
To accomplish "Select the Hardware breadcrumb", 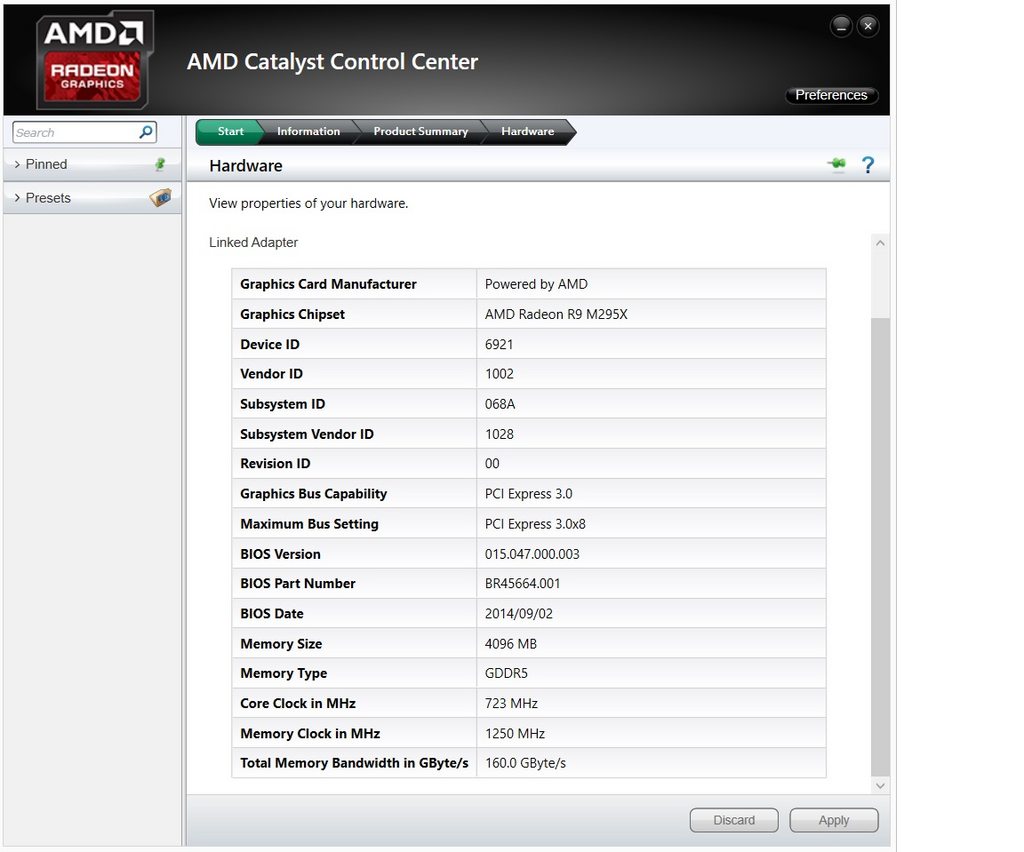I will [528, 131].
